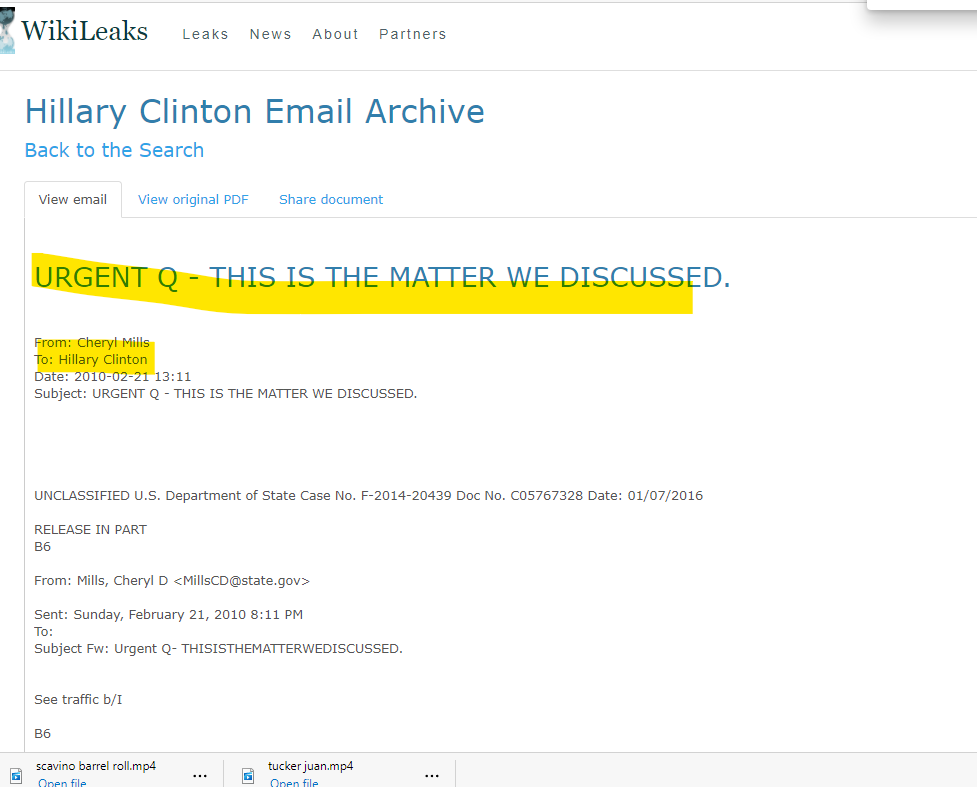Click the 'To: Hillary Clinton' line

coord(91,360)
